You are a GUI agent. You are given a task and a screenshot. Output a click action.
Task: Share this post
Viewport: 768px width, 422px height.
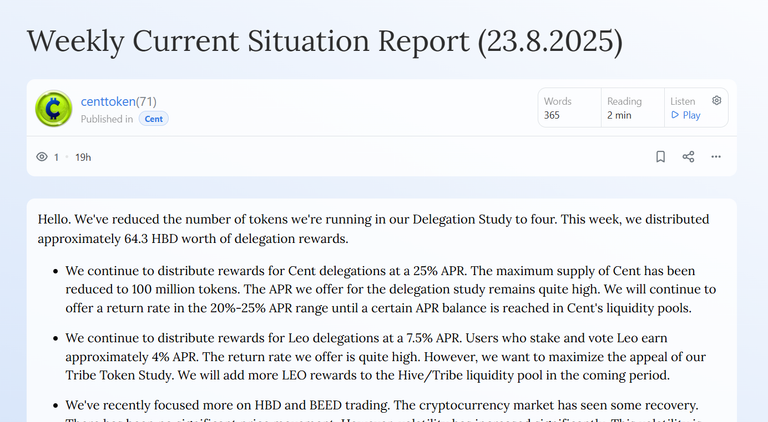[x=688, y=157]
